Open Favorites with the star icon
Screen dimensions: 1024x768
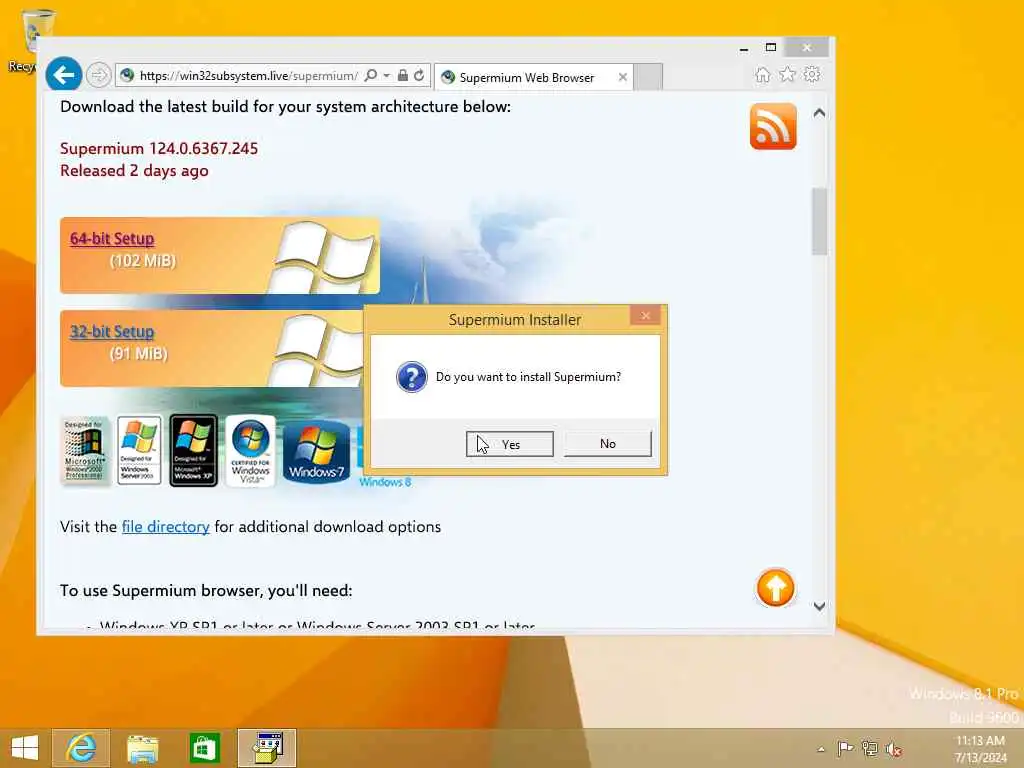tap(788, 74)
